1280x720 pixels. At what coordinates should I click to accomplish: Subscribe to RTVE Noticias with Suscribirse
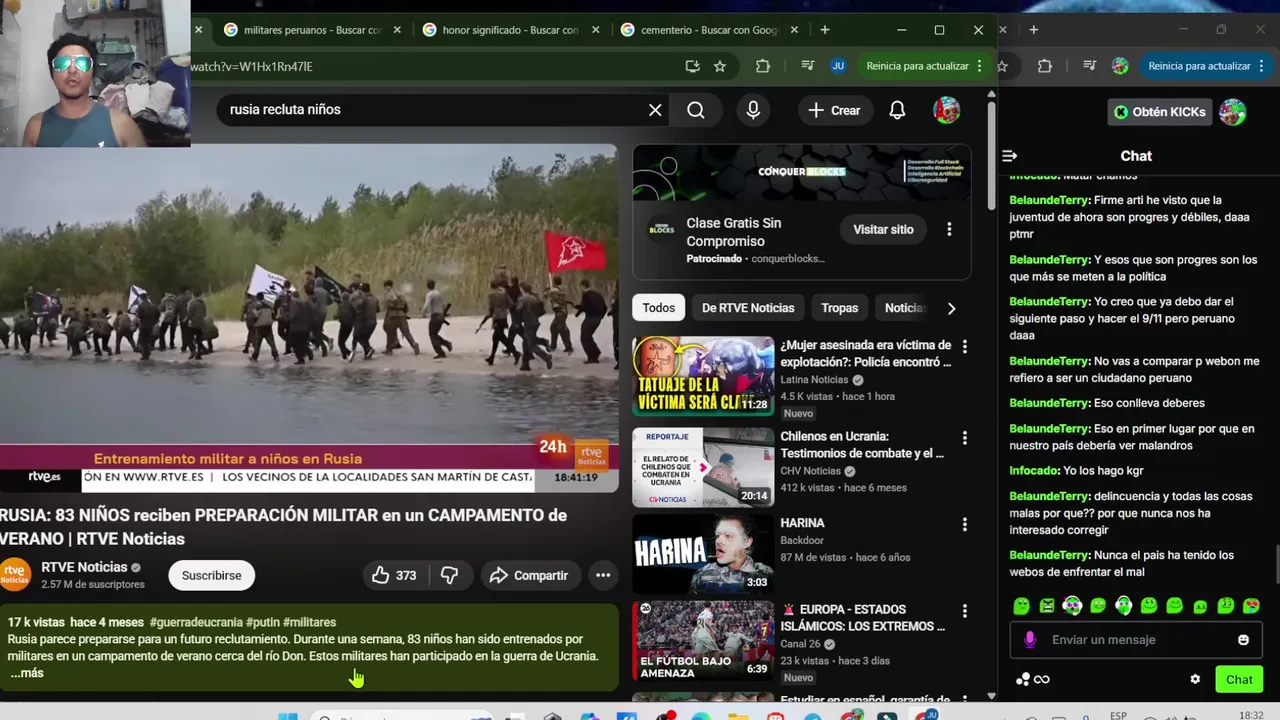tap(211, 575)
